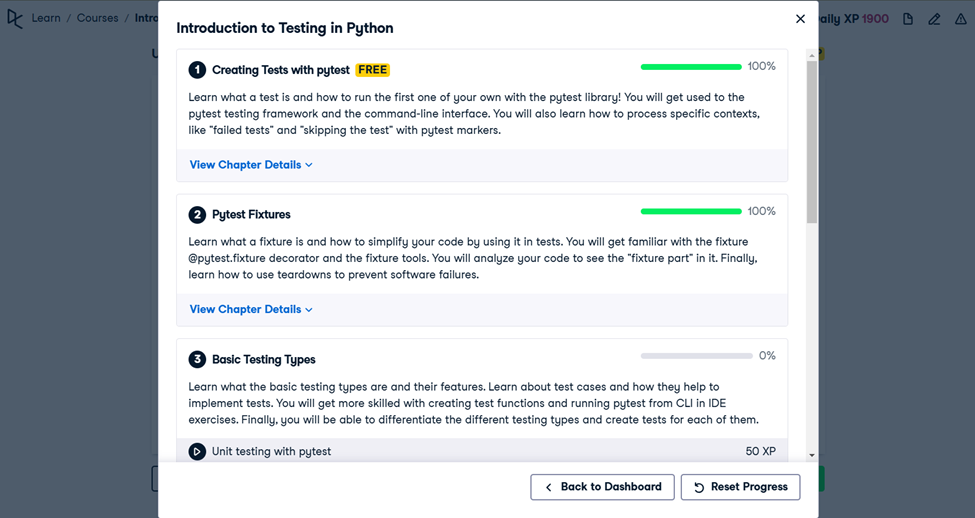Viewport: 975px width, 518px height.
Task: Expand View Chapter Details for Creating Tests with pytest
Action: pos(251,165)
